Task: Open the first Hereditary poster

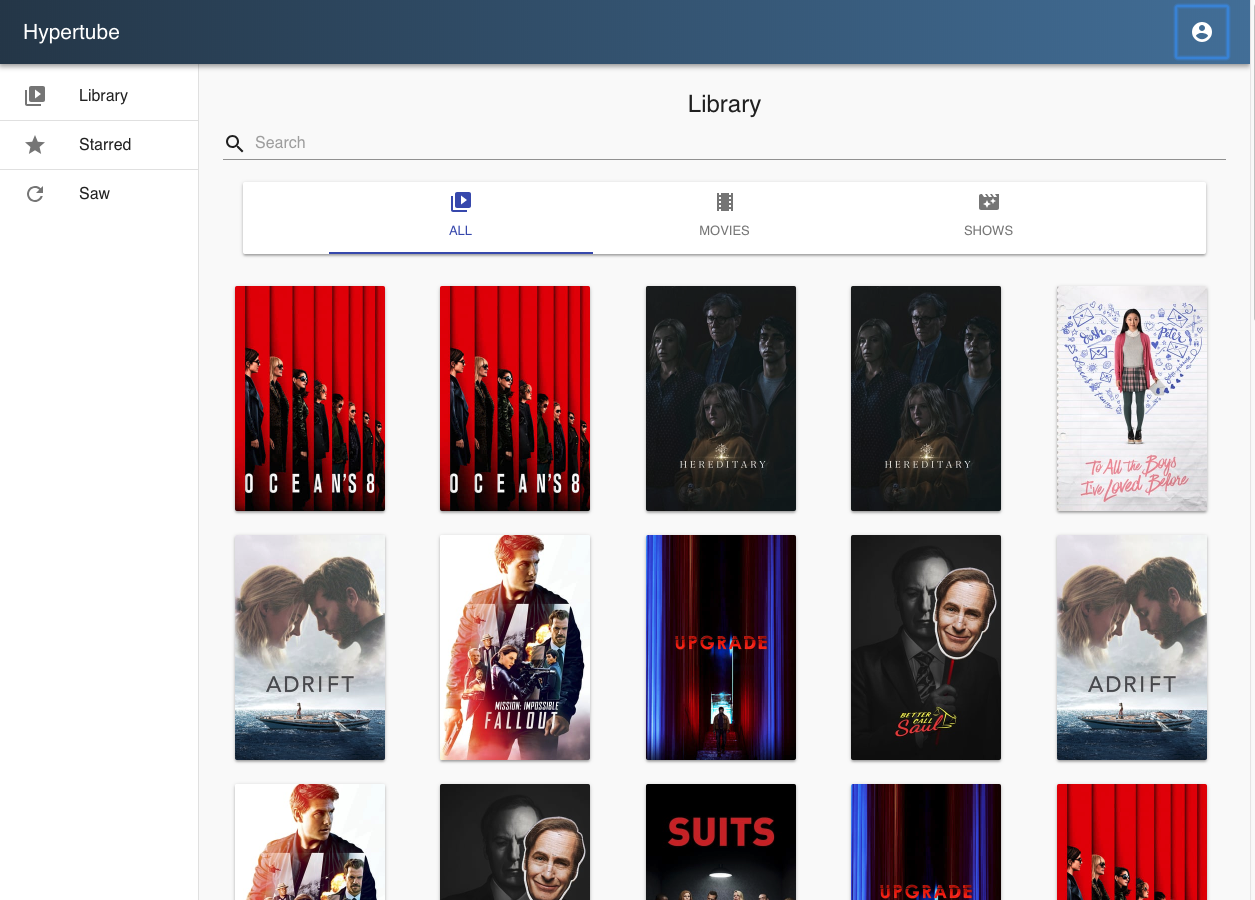Action: coord(721,398)
